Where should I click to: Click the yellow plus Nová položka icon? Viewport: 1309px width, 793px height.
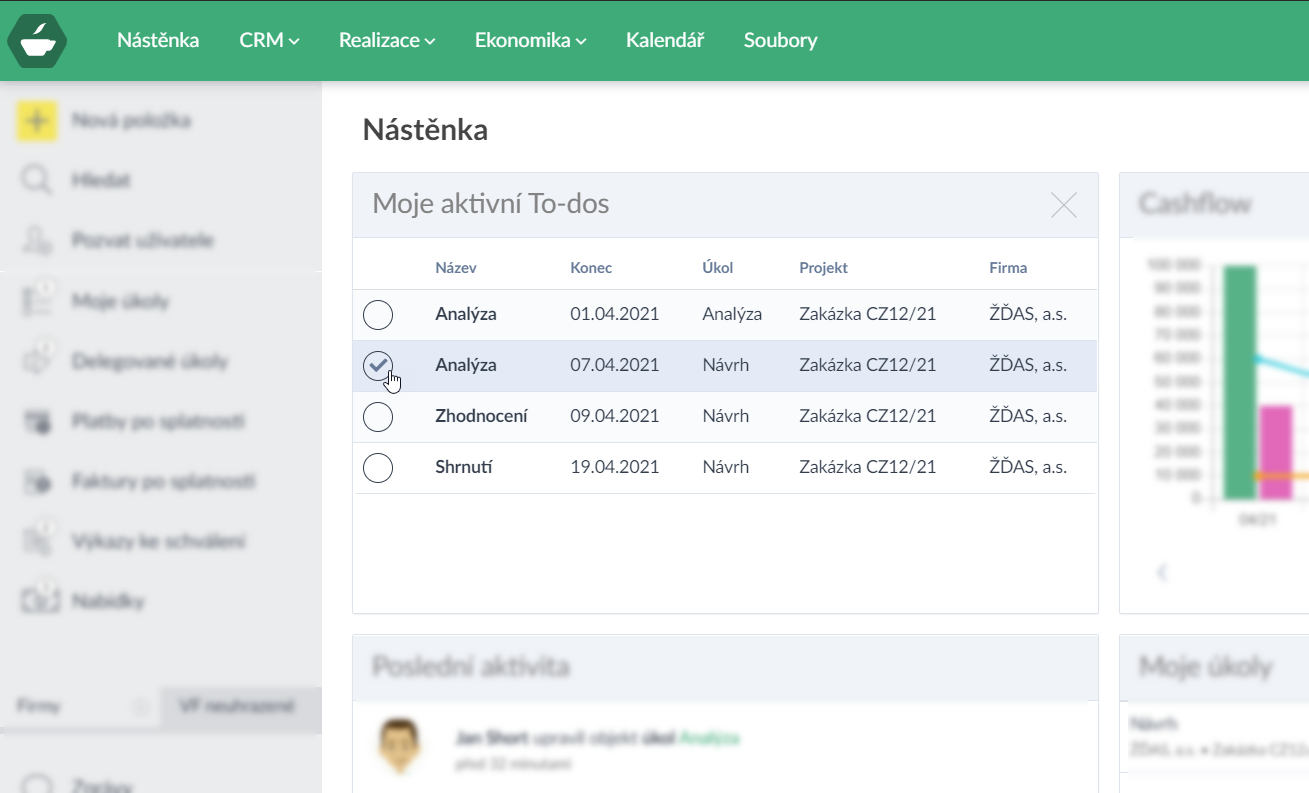click(x=37, y=121)
